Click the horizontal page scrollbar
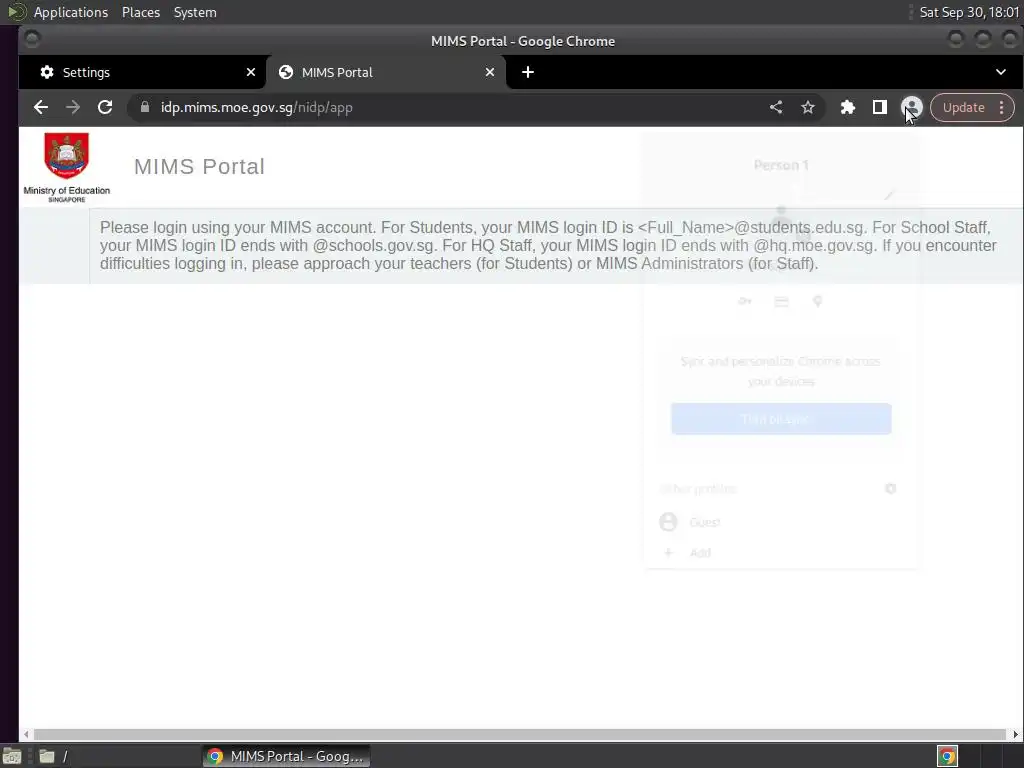Screen dimensions: 1024x768 point(520,735)
